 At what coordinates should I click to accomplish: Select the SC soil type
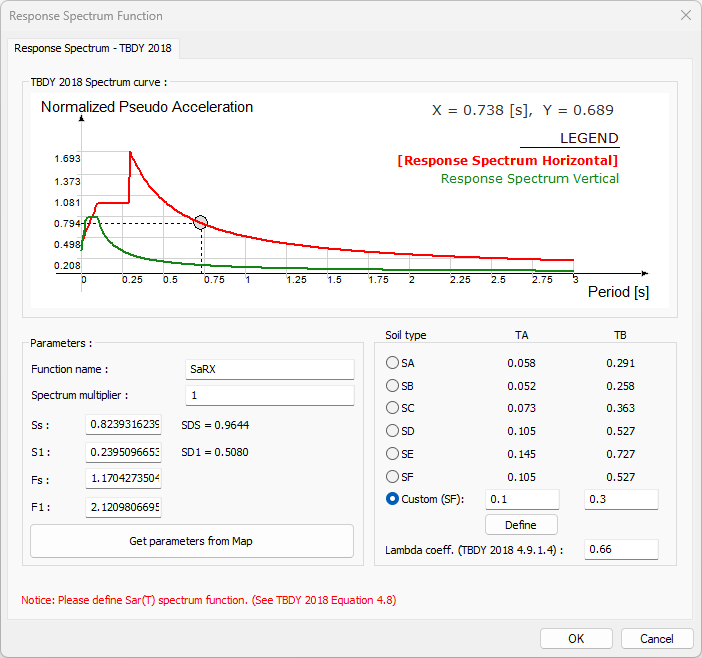coord(393,408)
